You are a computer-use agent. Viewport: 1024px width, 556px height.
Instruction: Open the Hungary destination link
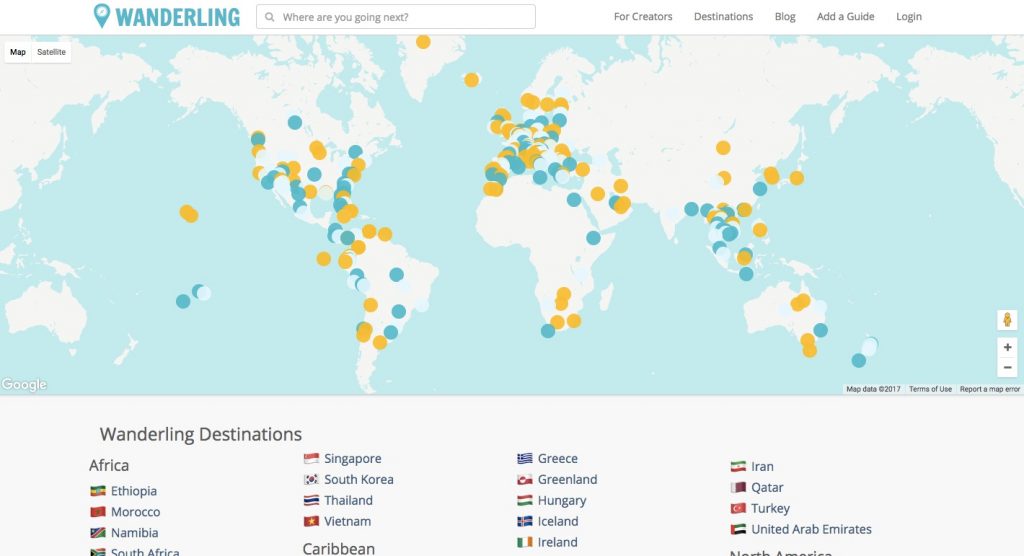pyautogui.click(x=562, y=500)
